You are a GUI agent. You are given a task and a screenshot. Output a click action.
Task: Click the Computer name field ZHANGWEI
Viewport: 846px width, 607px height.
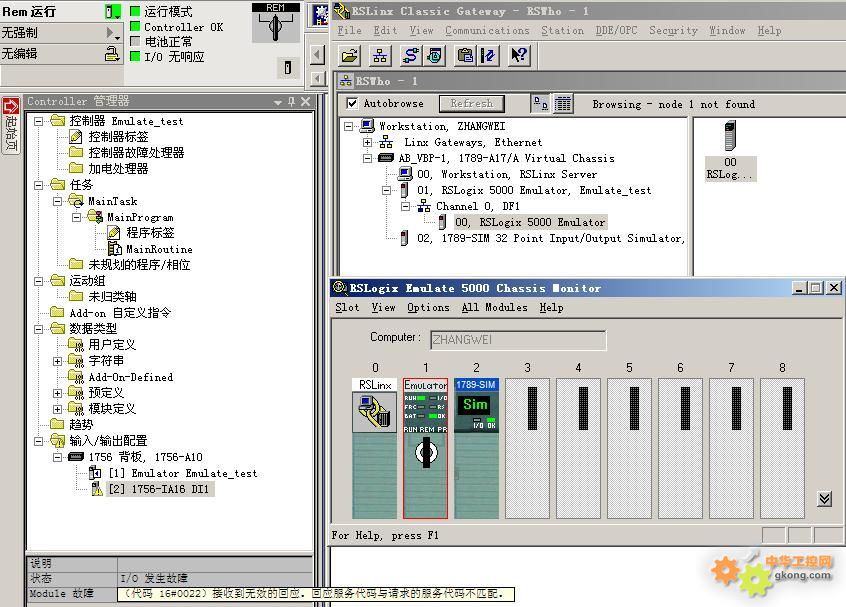coord(518,340)
